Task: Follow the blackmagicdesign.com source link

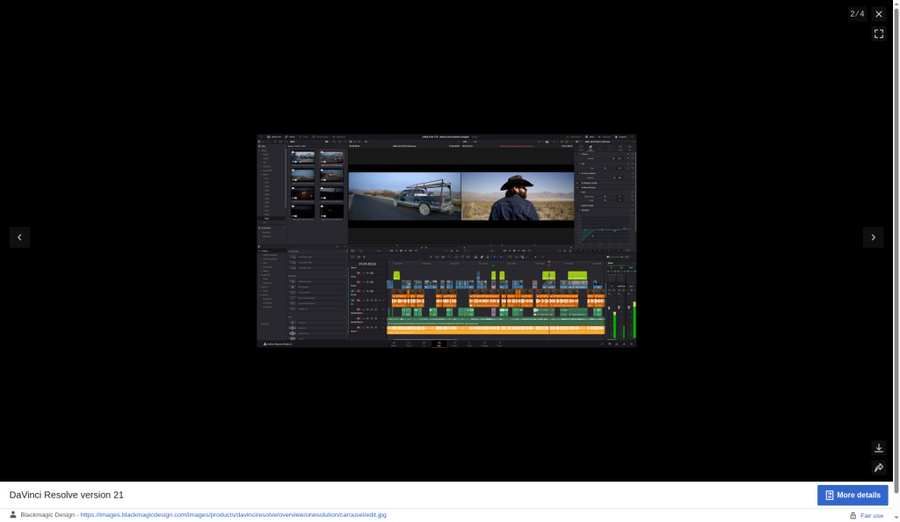Action: [x=233, y=515]
